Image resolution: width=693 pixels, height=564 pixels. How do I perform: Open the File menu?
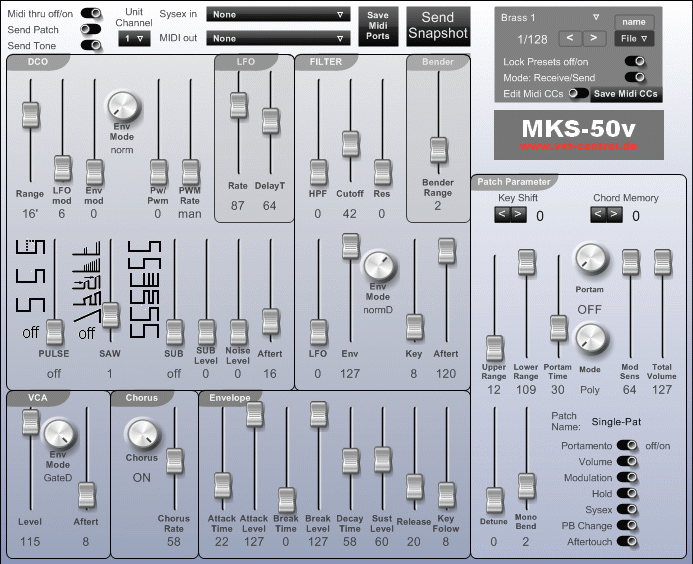click(x=634, y=38)
